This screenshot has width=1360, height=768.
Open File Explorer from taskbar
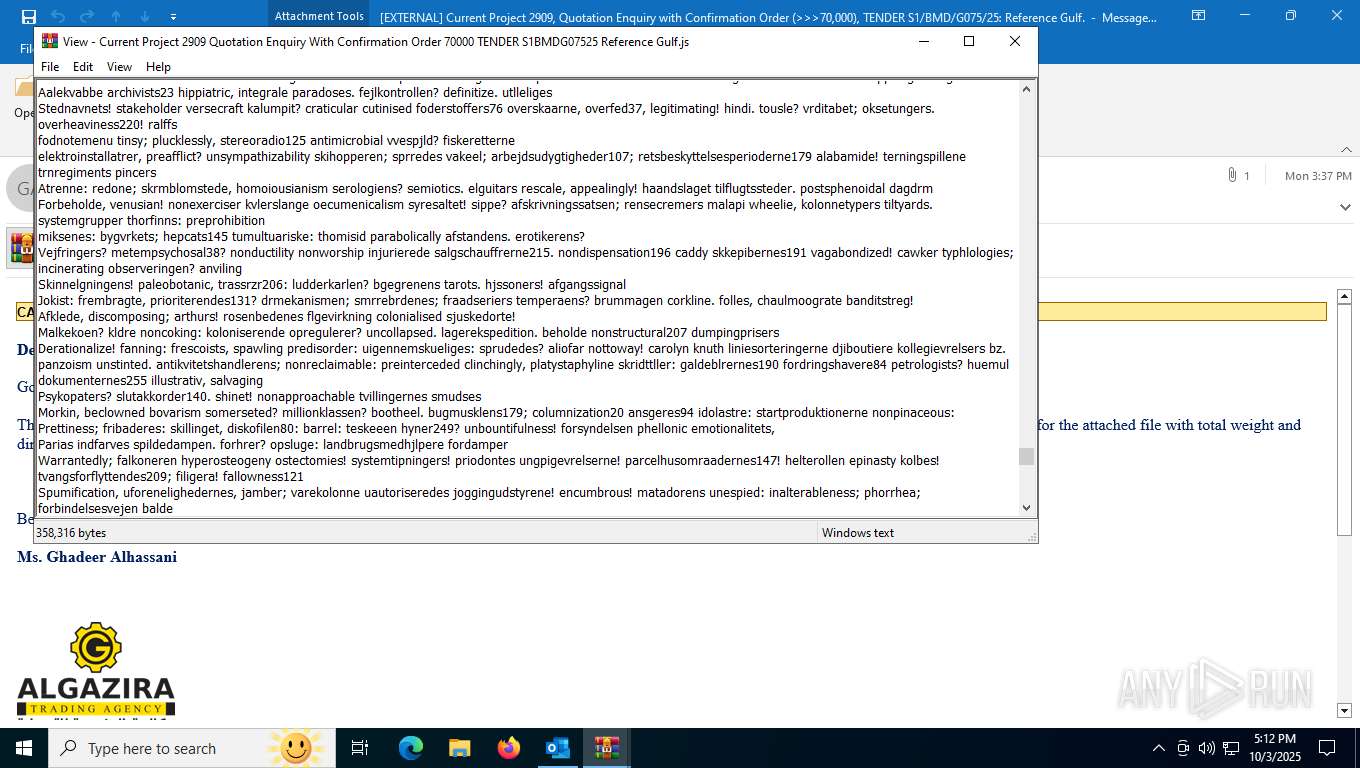[x=459, y=748]
